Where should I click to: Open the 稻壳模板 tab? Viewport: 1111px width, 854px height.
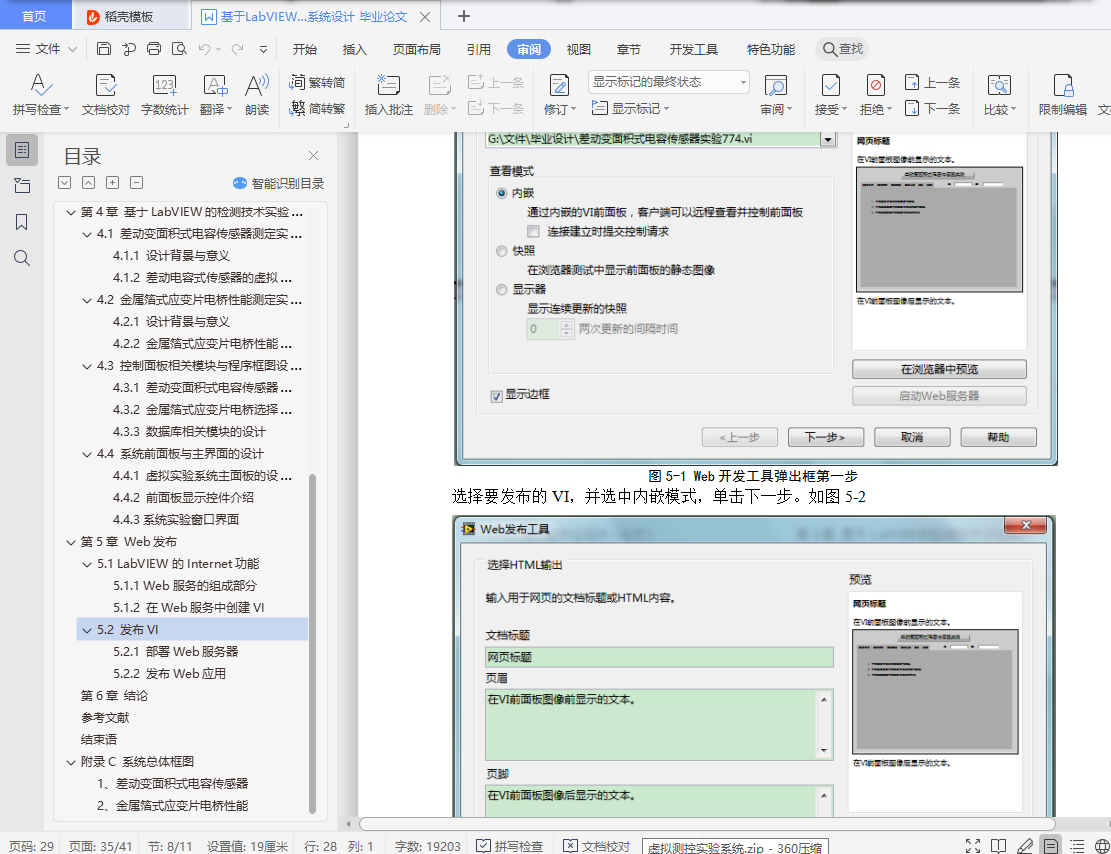click(131, 16)
